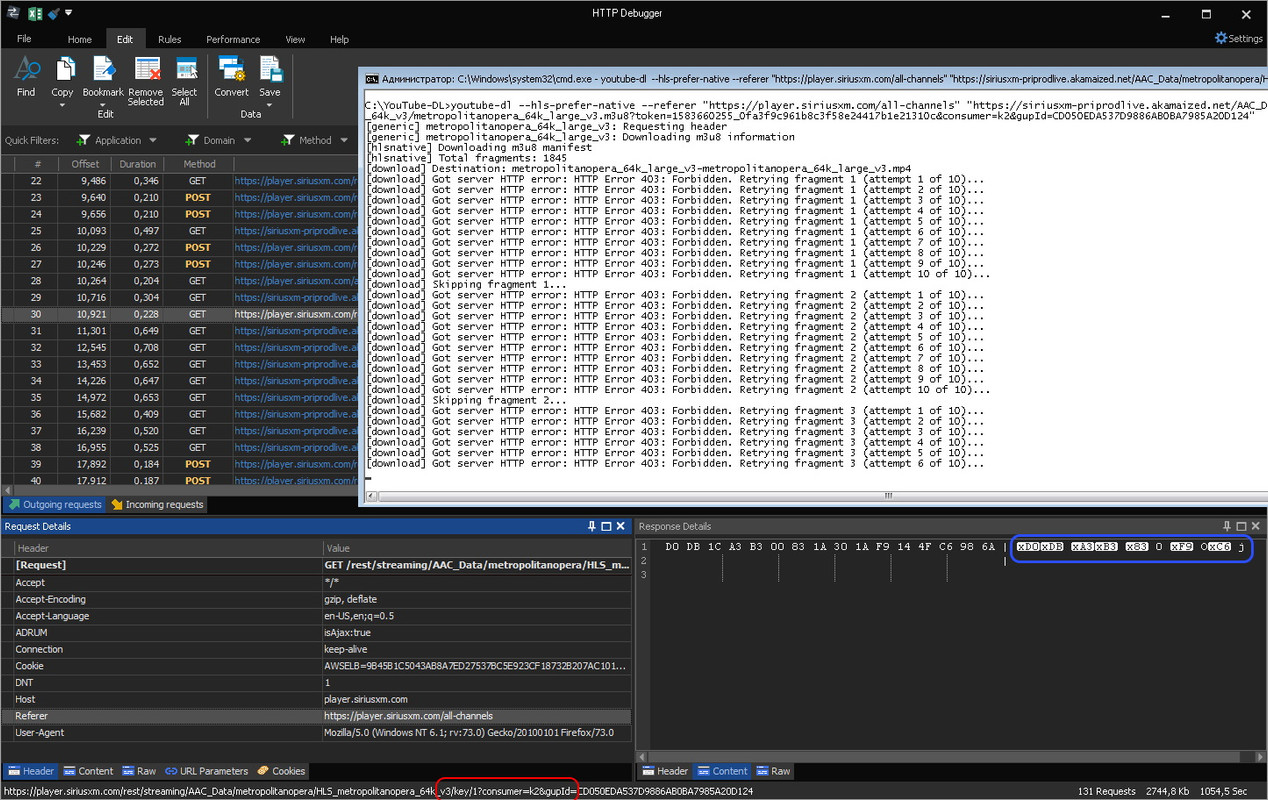Switch to the Rules ribbon tab
Image resolution: width=1268 pixels, height=800 pixels.
[x=170, y=39]
